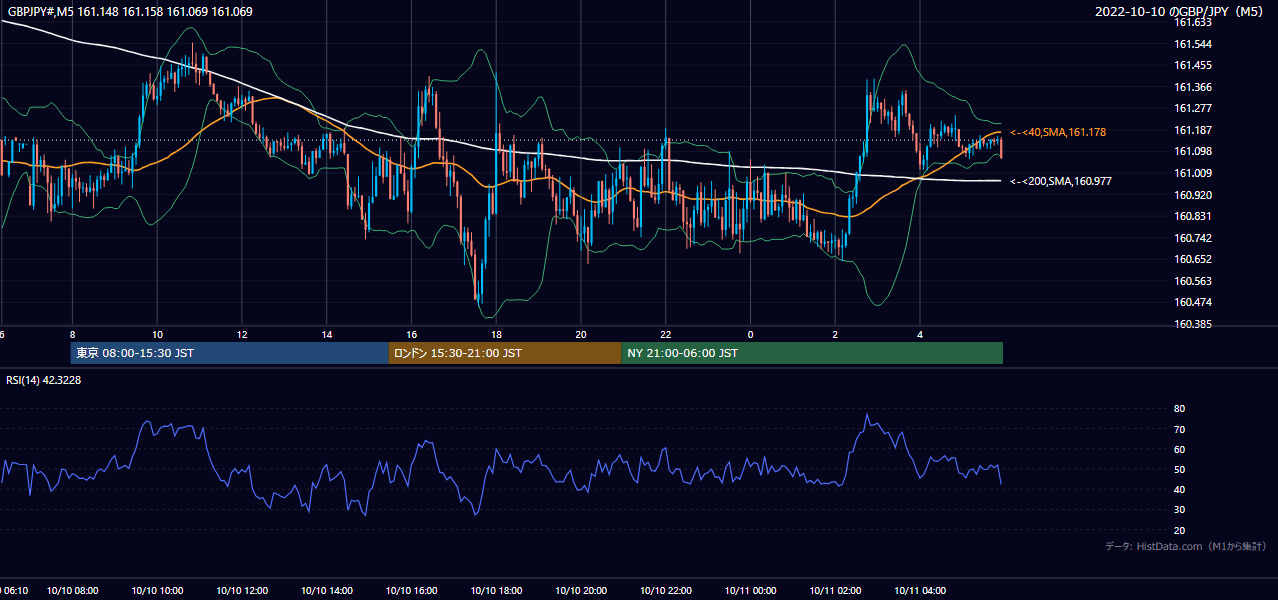Click price axis label 161.187
Viewport: 1278px width, 600px height.
[x=1193, y=130]
